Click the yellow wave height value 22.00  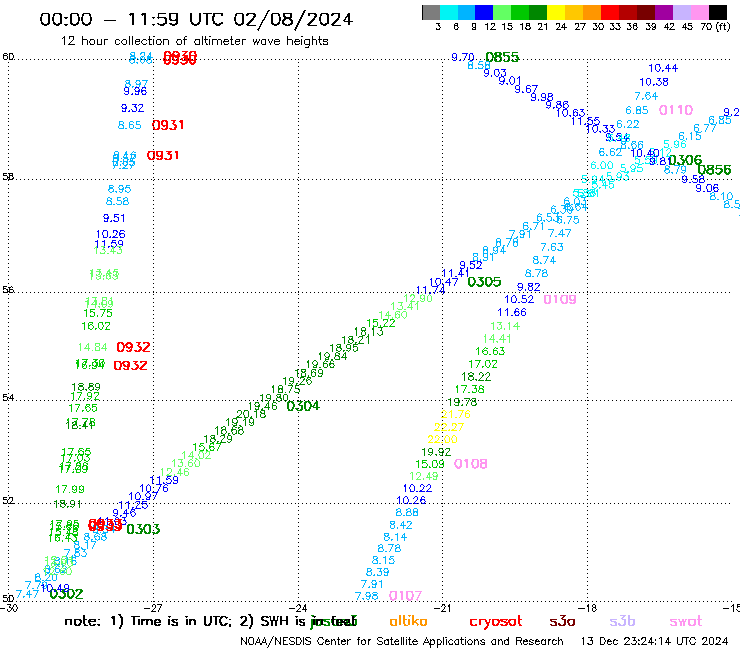[x=442, y=439]
